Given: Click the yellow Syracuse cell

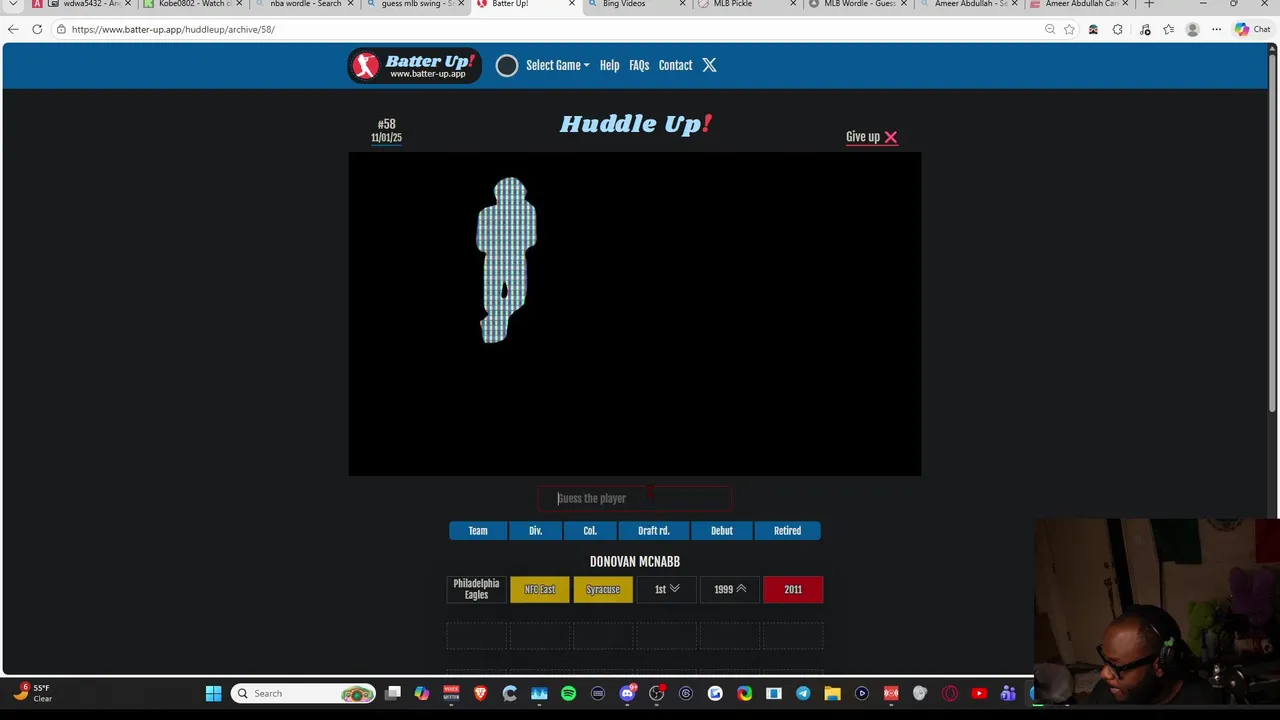Looking at the screenshot, I should click(x=603, y=589).
